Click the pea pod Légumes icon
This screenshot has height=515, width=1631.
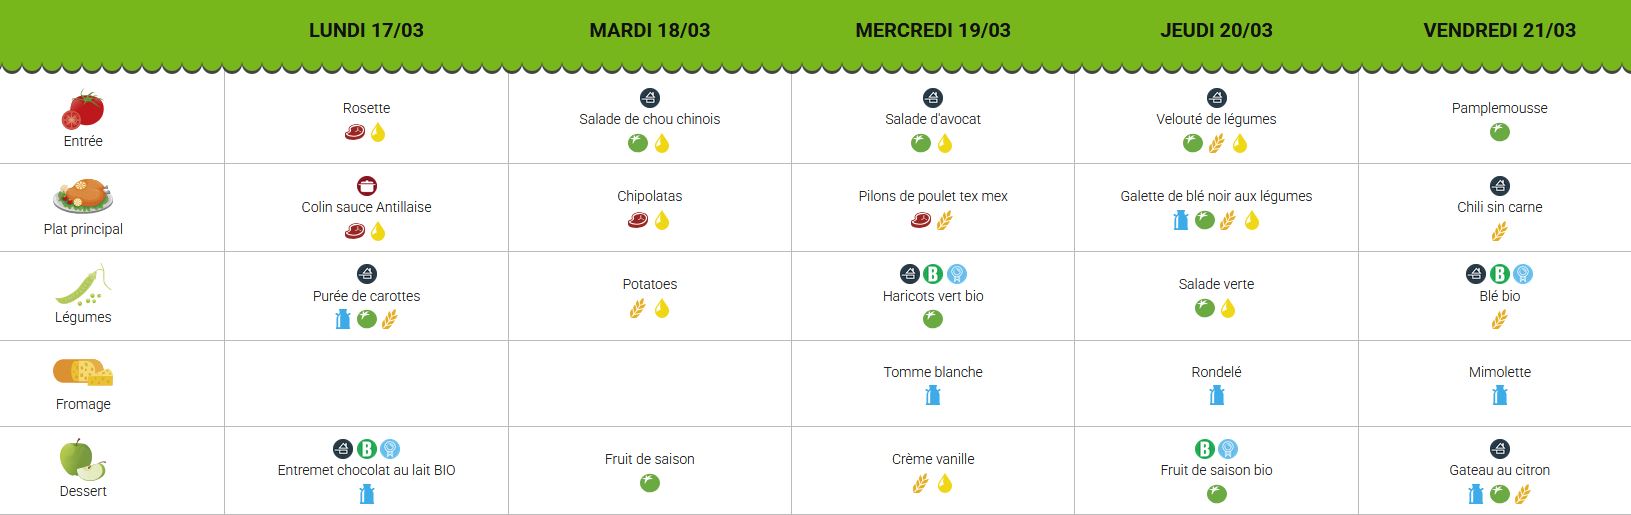click(x=83, y=285)
